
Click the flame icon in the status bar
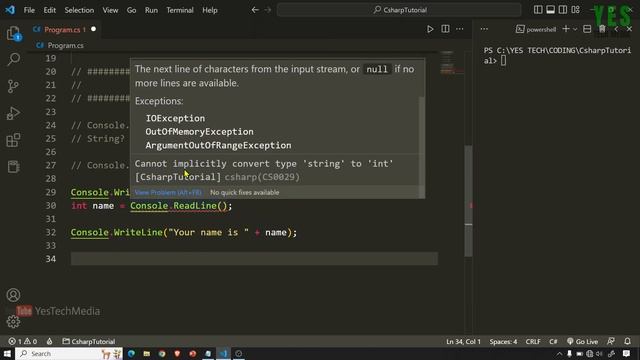[49, 341]
